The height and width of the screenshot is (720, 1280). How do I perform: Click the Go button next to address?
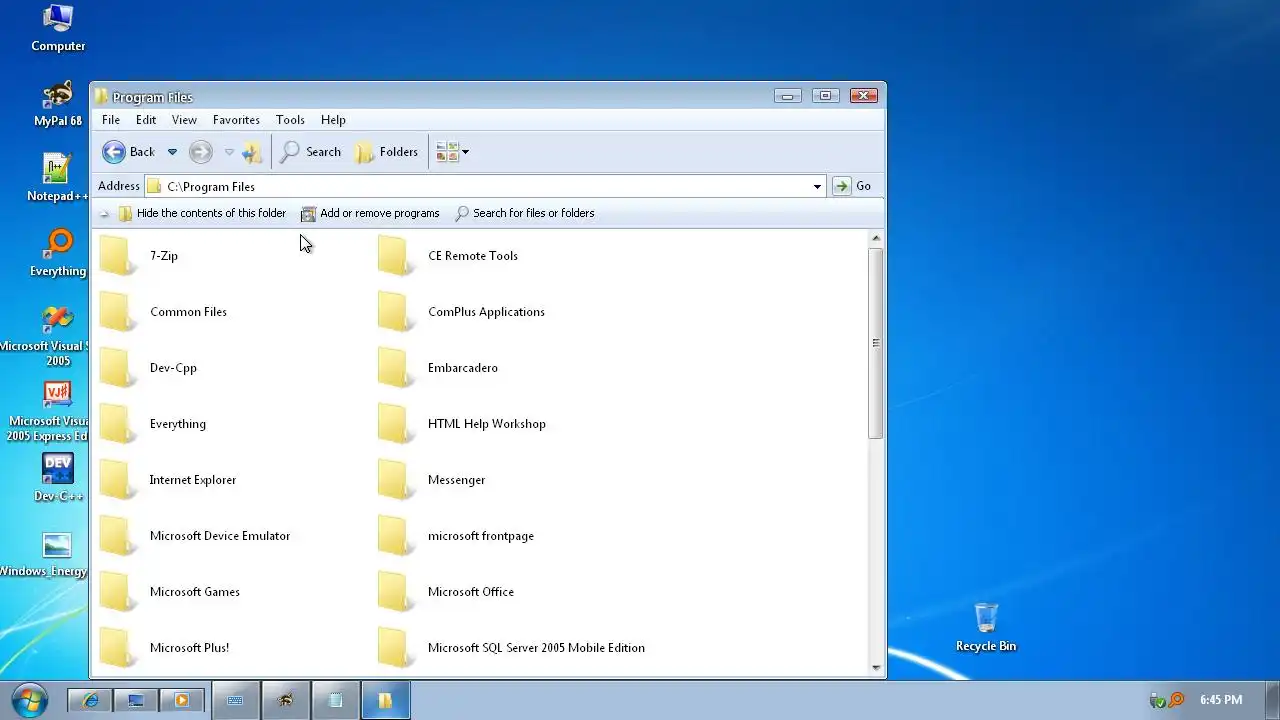click(x=852, y=186)
